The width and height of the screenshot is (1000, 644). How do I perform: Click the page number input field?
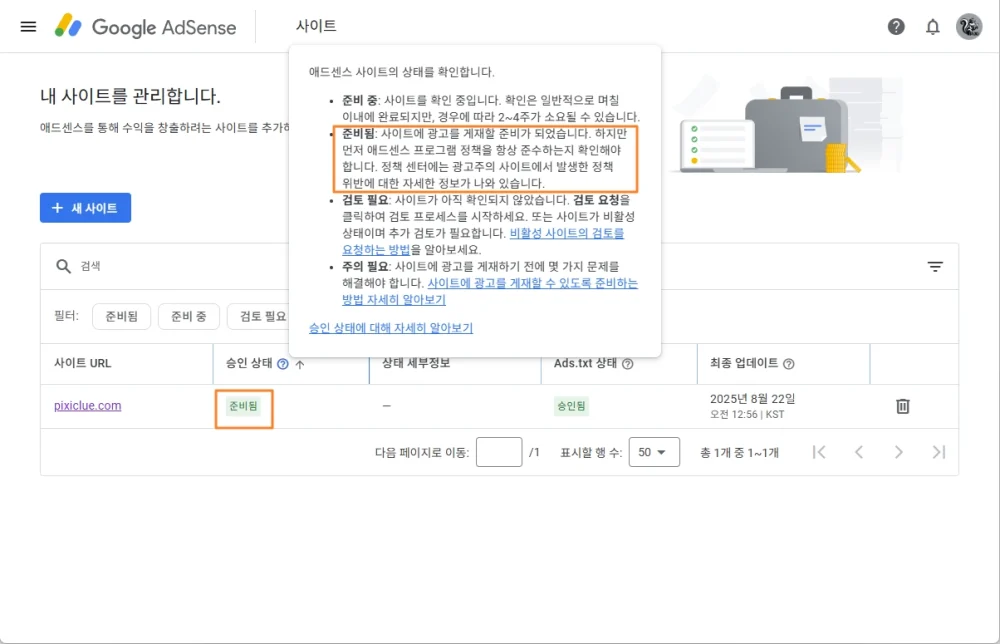tap(499, 452)
